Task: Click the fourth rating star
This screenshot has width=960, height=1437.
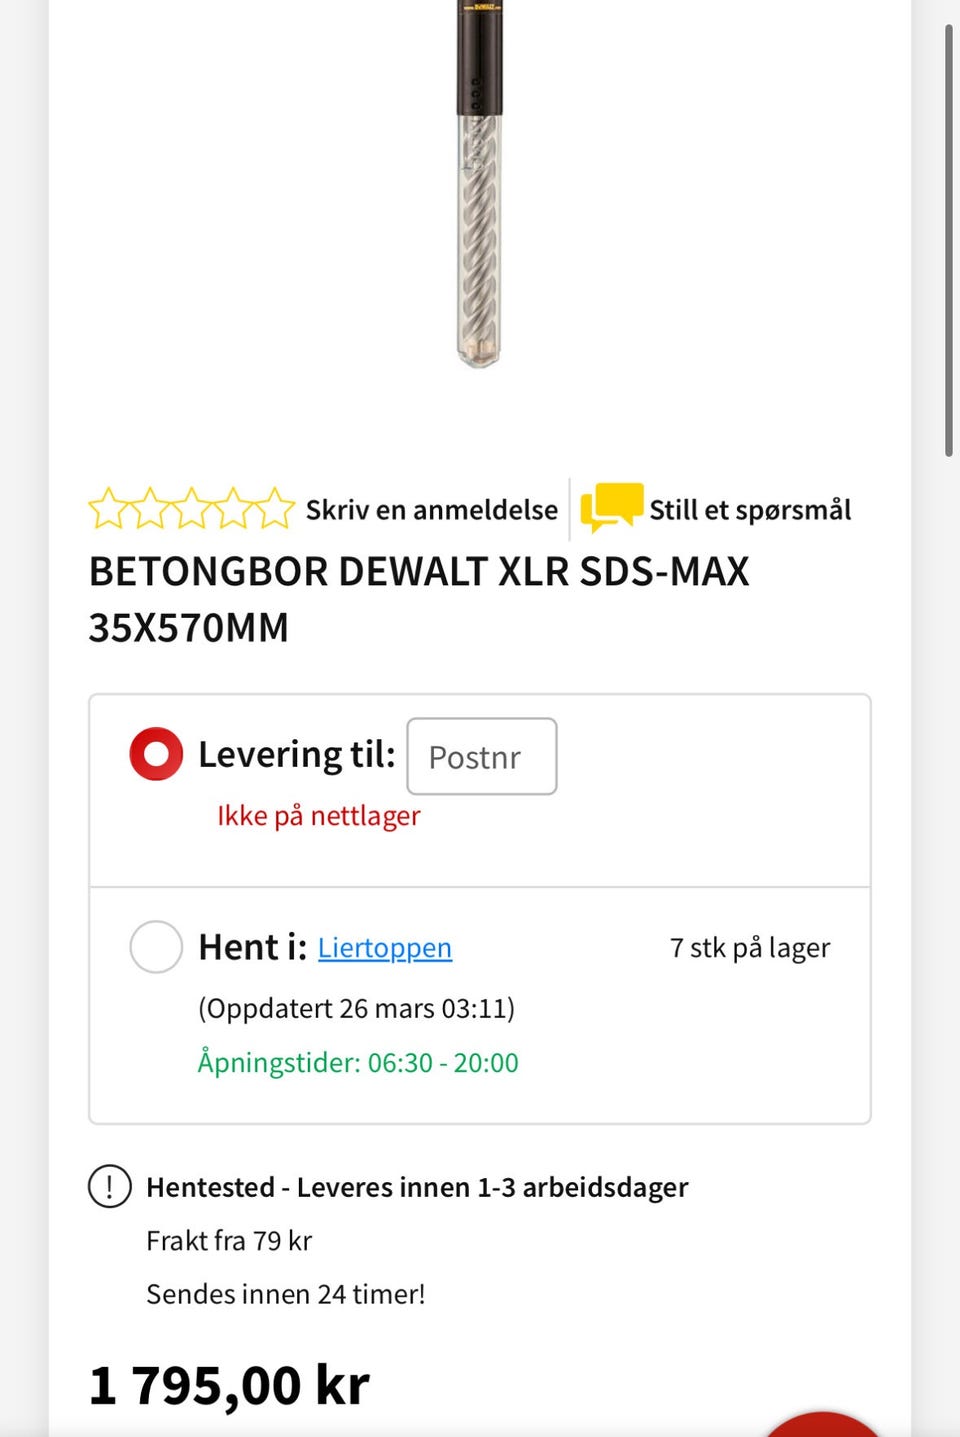Action: pos(233,509)
